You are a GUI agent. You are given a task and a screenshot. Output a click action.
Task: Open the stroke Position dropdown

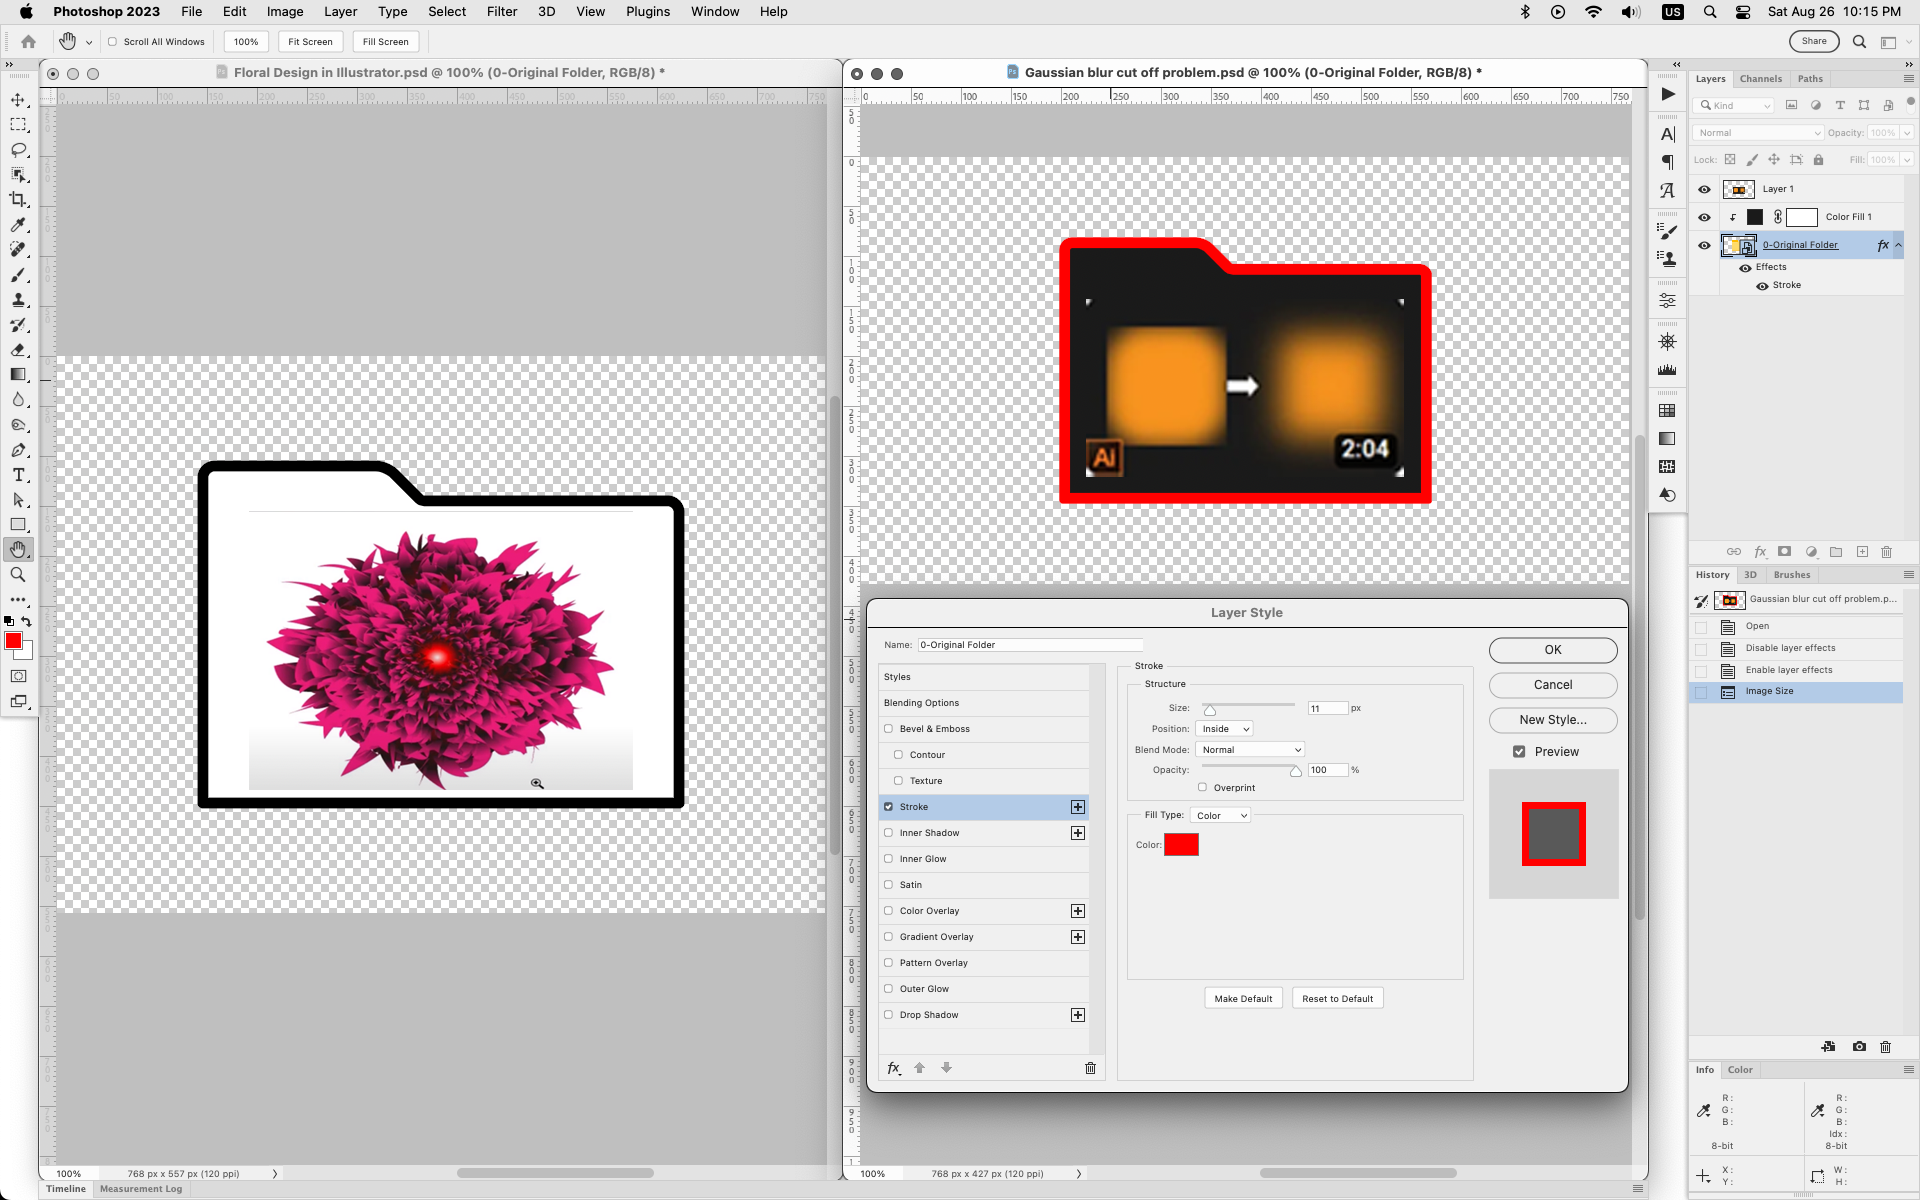click(x=1224, y=729)
